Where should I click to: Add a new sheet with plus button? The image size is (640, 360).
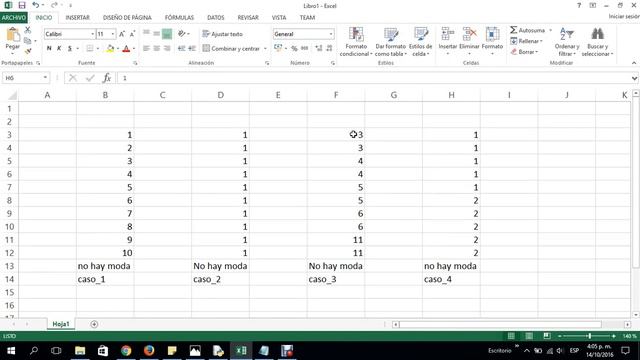tap(94, 324)
